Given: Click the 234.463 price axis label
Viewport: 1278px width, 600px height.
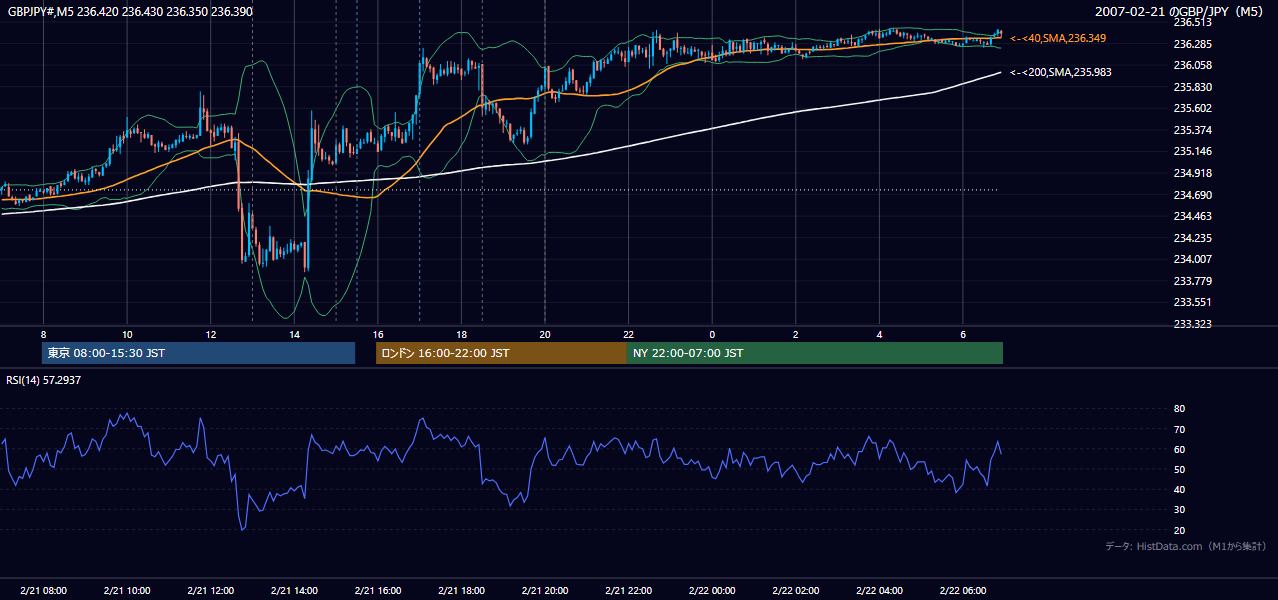Looking at the screenshot, I should coord(1192,216).
